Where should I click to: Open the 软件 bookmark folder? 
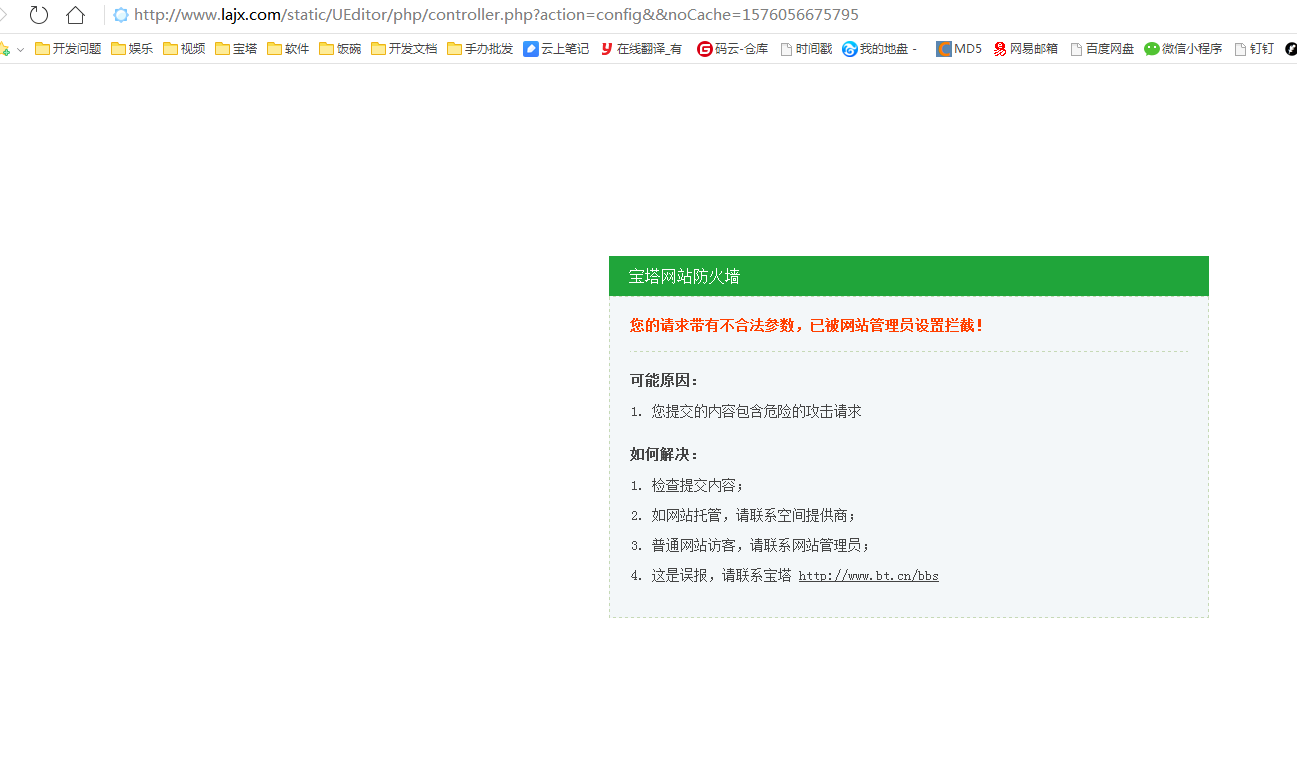pyautogui.click(x=288, y=48)
